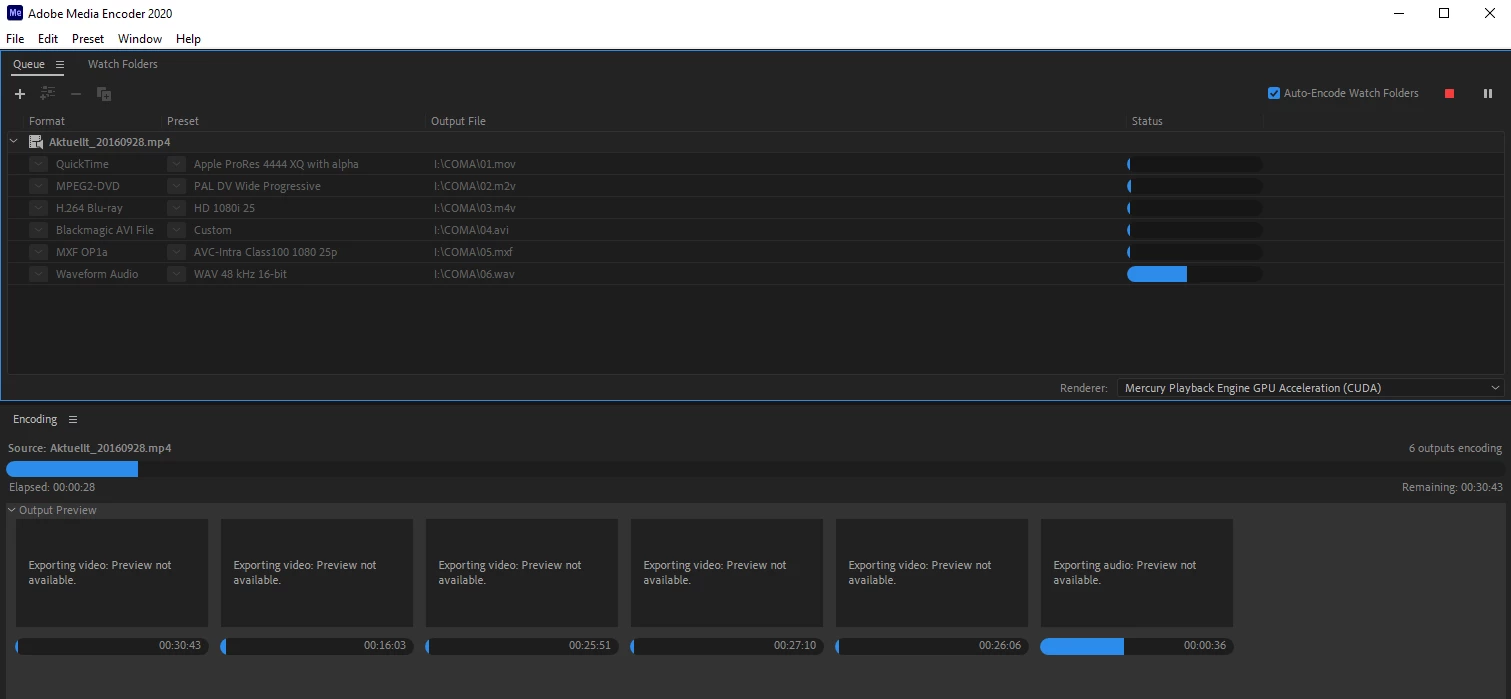
Task: Open the Help menu
Action: [x=188, y=39]
